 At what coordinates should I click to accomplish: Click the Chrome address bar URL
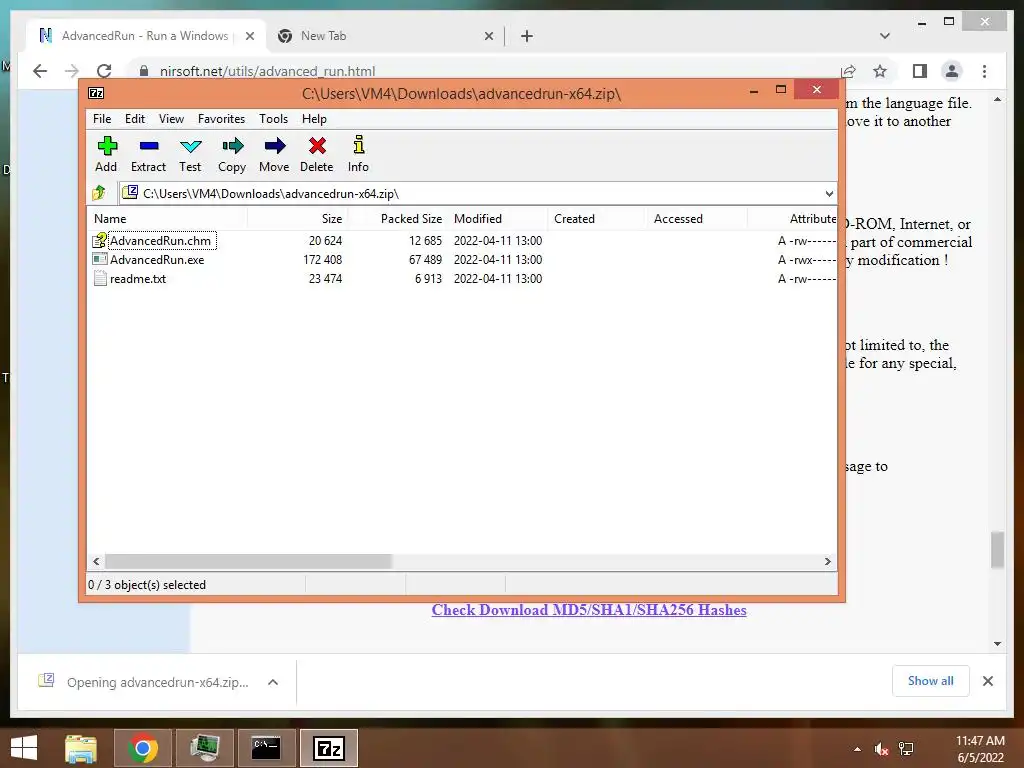click(x=267, y=71)
